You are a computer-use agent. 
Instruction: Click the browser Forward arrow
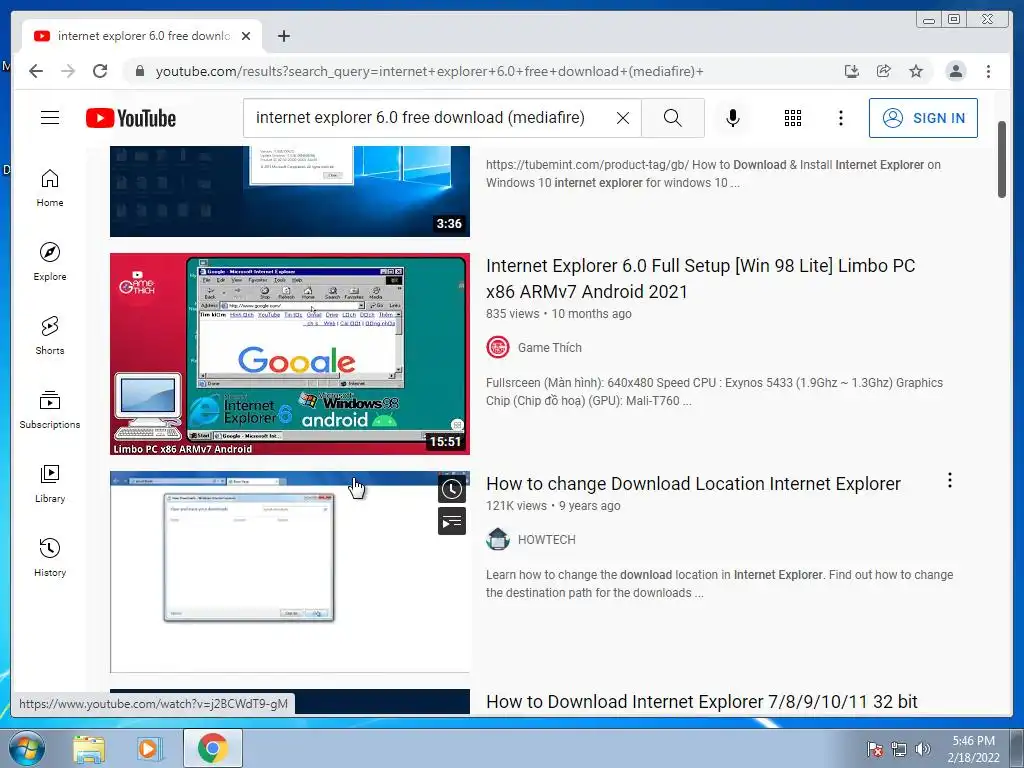pos(68,71)
